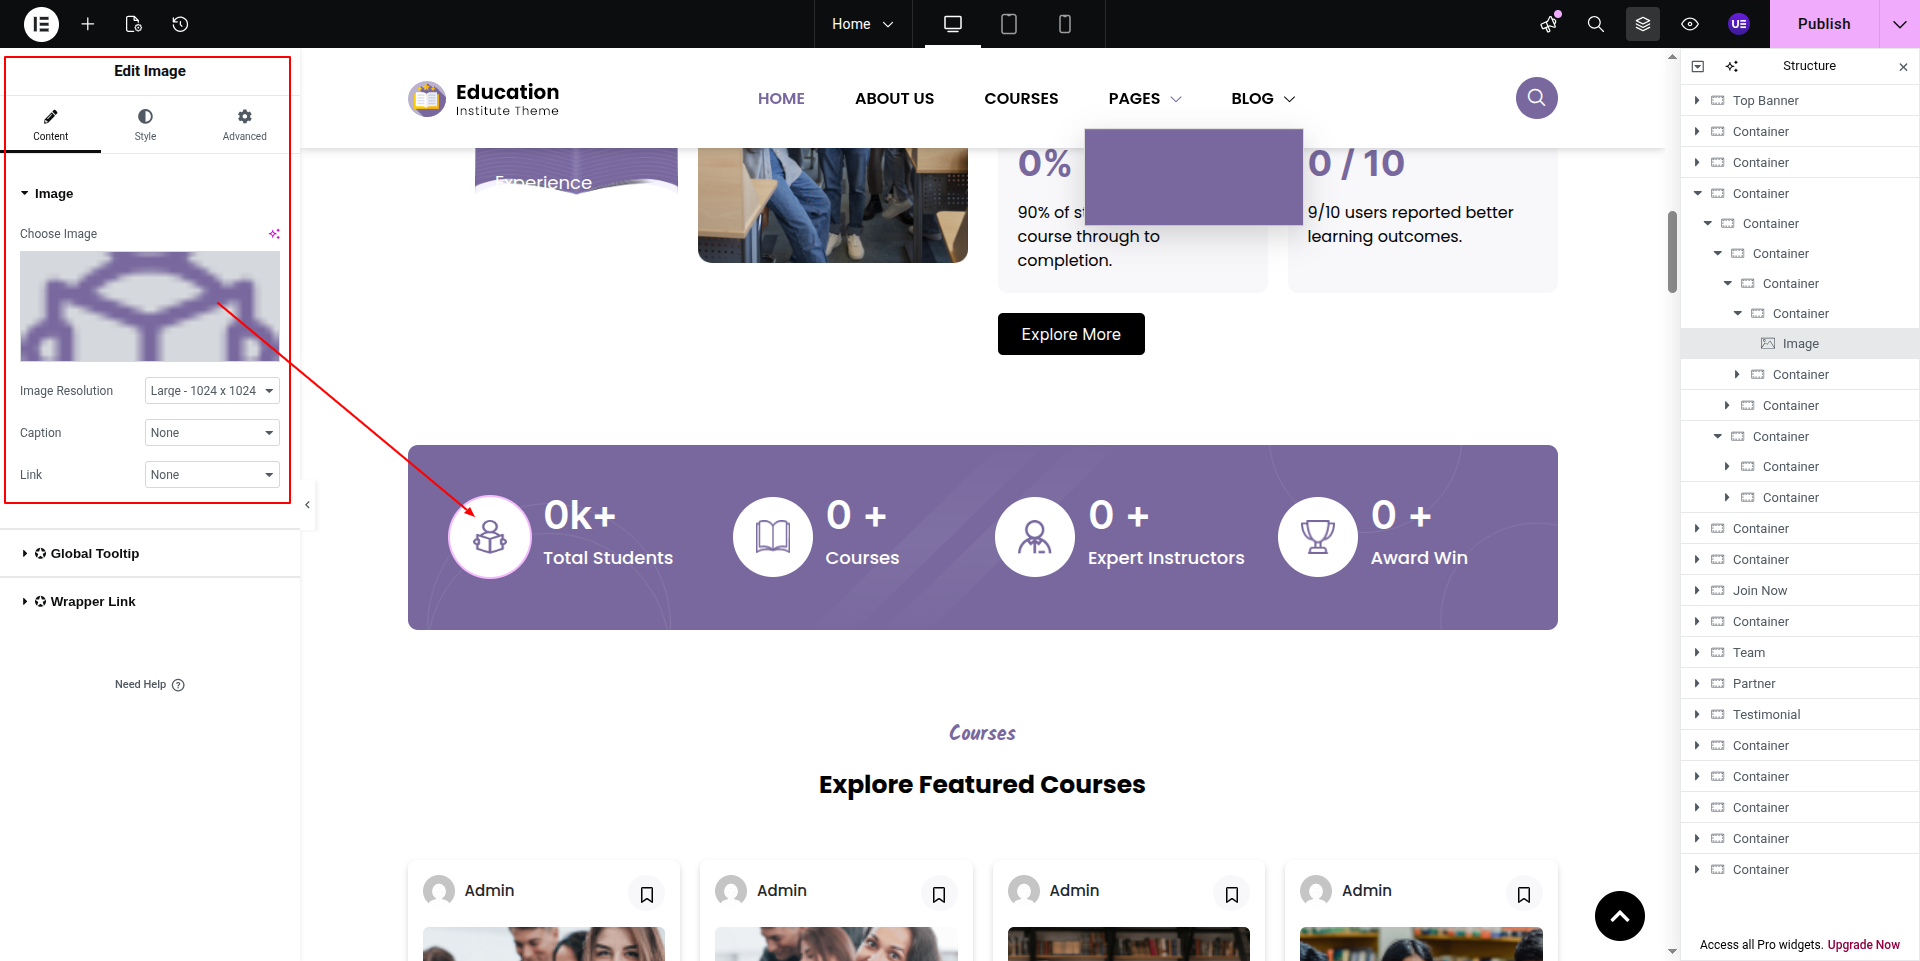Open the Finder search icon in top bar
Viewport: 1920px width, 961px height.
(1596, 24)
